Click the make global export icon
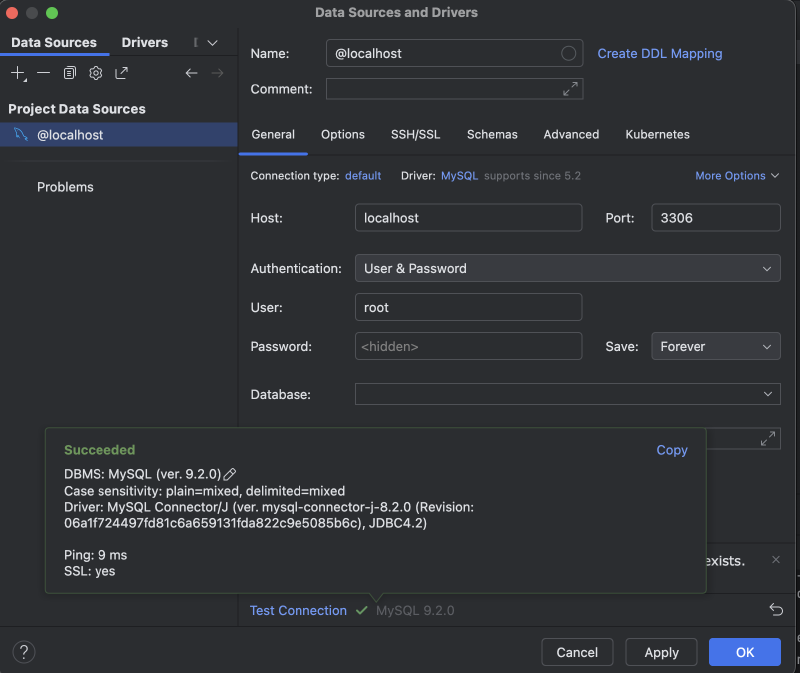800x673 pixels. click(121, 73)
